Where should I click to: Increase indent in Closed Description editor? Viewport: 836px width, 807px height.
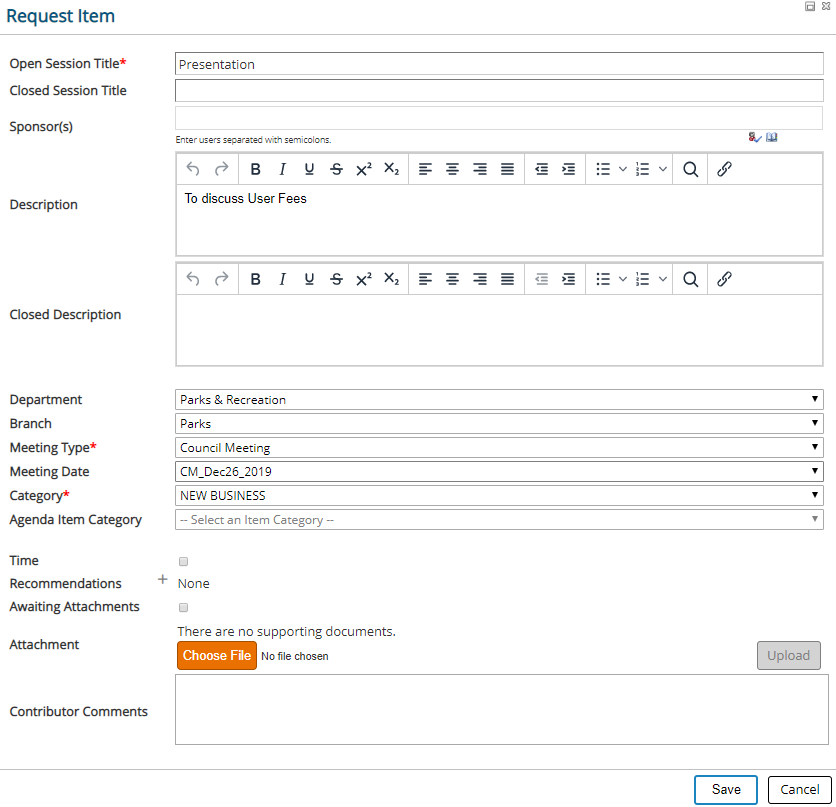coord(569,279)
